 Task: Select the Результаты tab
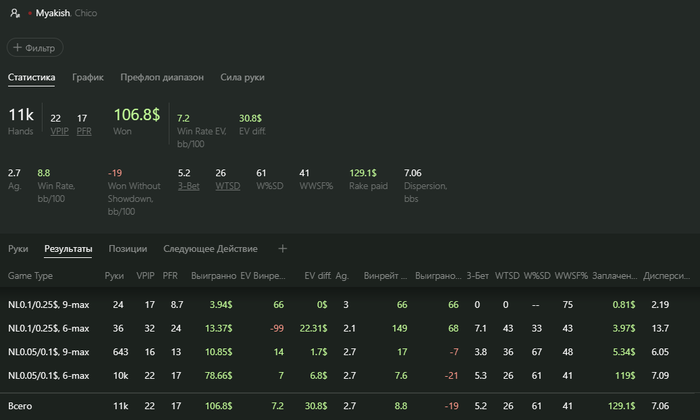click(68, 249)
